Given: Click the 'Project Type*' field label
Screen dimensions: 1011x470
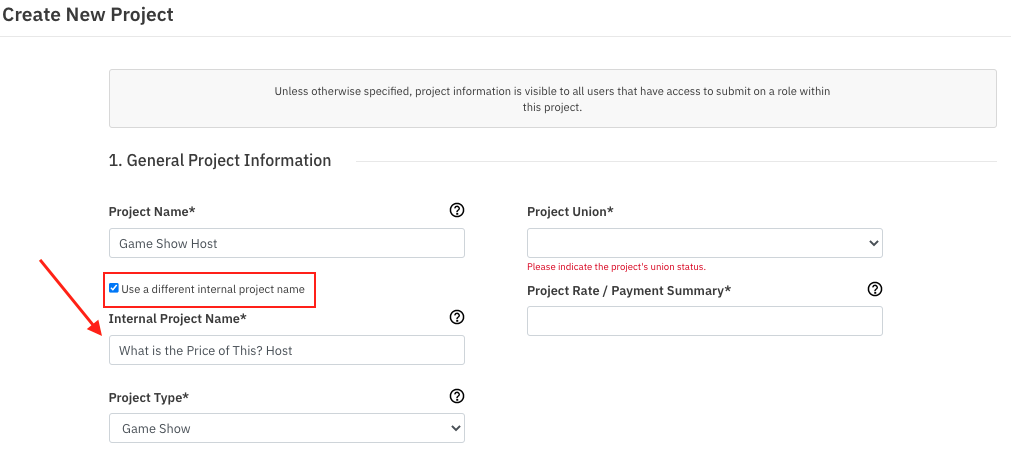Looking at the screenshot, I should click(x=149, y=397).
